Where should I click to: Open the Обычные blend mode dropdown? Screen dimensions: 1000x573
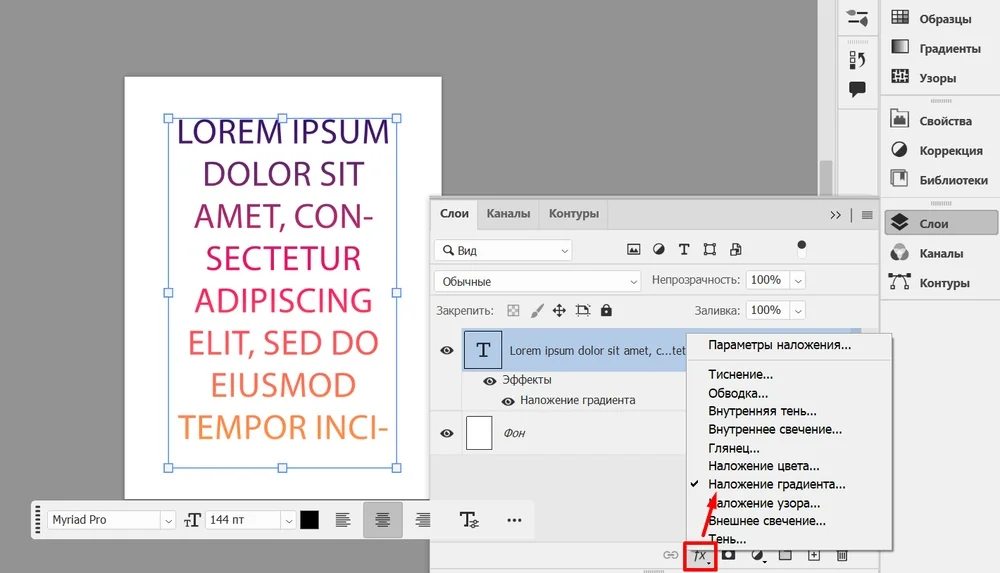pyautogui.click(x=537, y=281)
